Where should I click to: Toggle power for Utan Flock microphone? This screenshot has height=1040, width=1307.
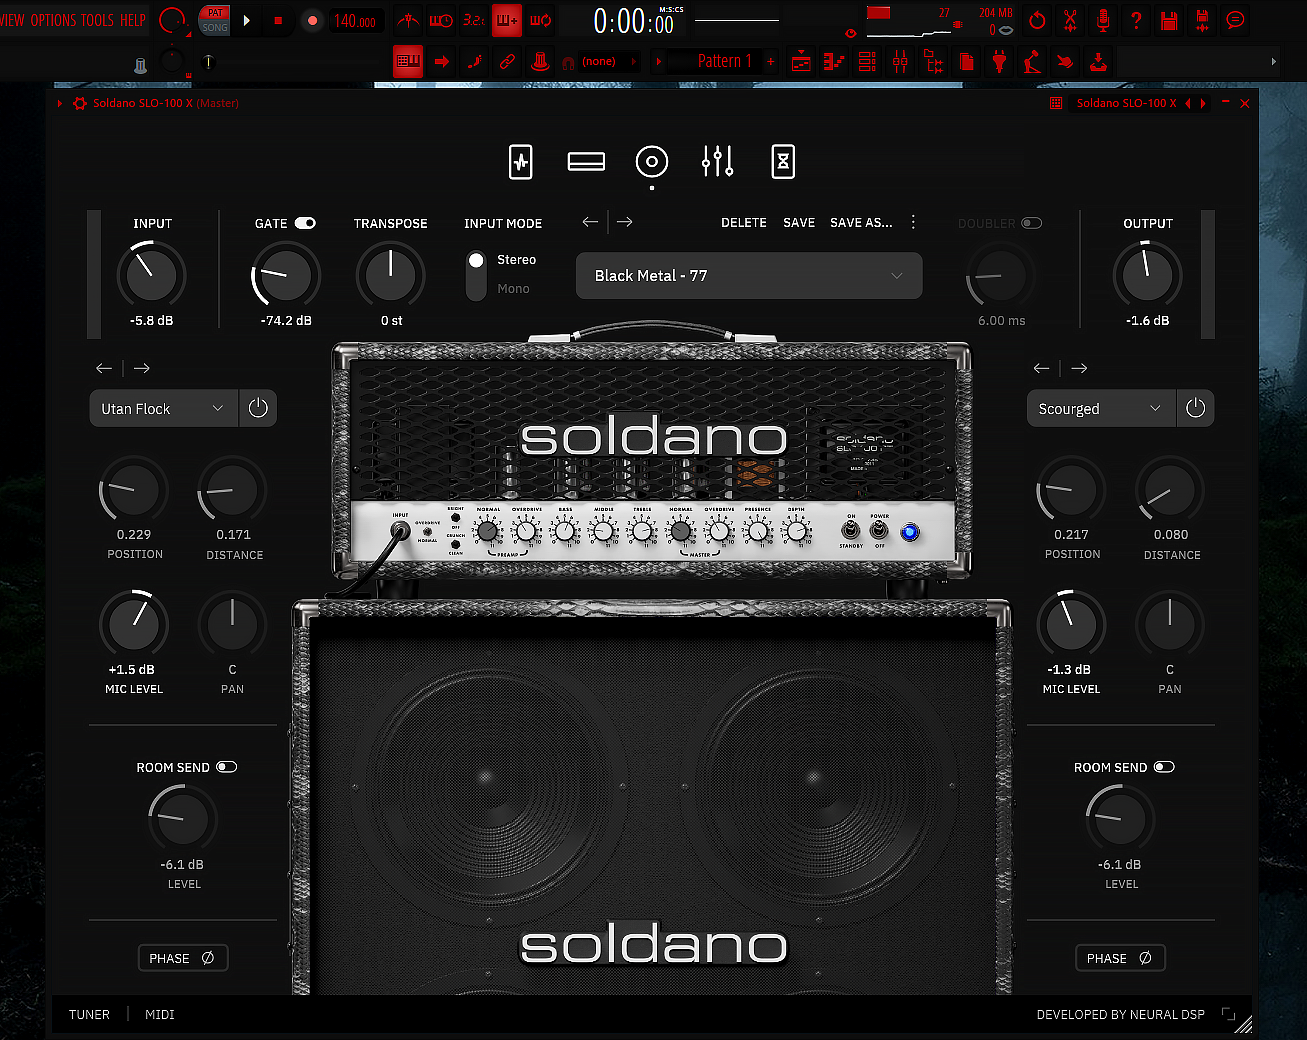(x=258, y=408)
